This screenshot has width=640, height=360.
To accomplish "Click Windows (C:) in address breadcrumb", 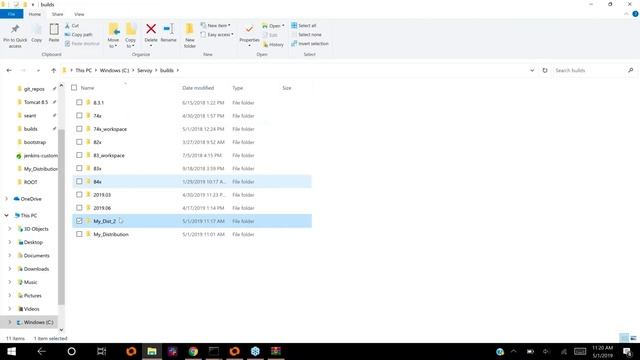I will pos(114,71).
